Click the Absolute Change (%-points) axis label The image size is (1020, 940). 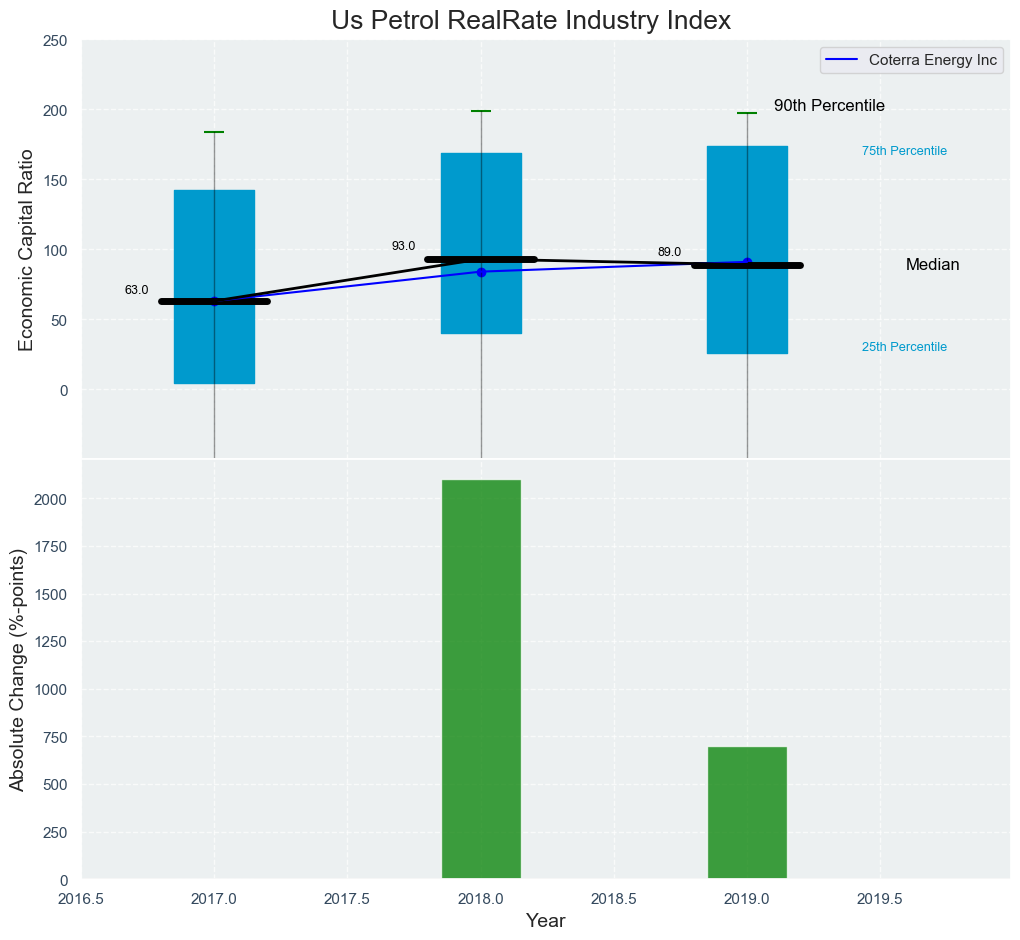[x=17, y=669]
